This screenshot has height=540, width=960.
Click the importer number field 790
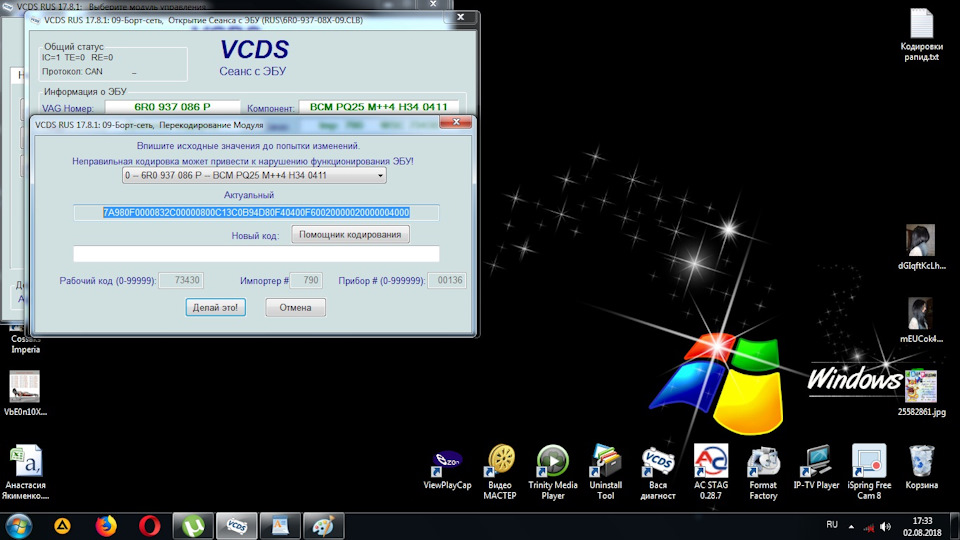click(306, 280)
